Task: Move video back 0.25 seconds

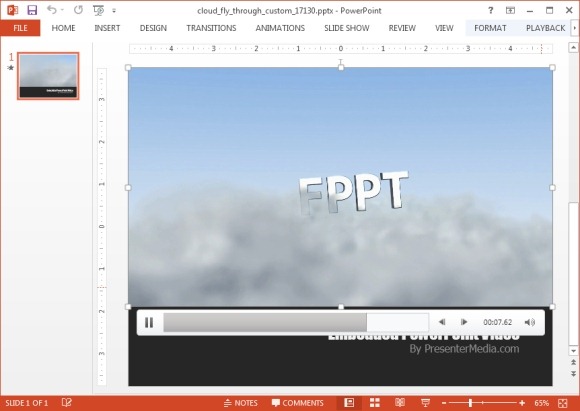Action: [442, 322]
